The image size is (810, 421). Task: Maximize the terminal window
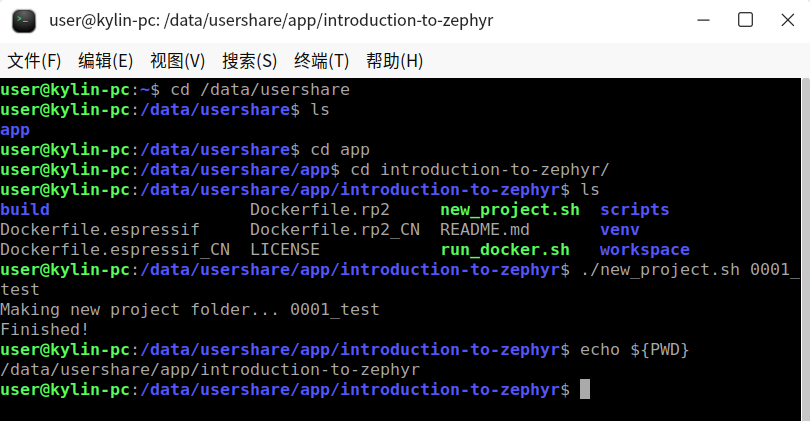[x=745, y=20]
